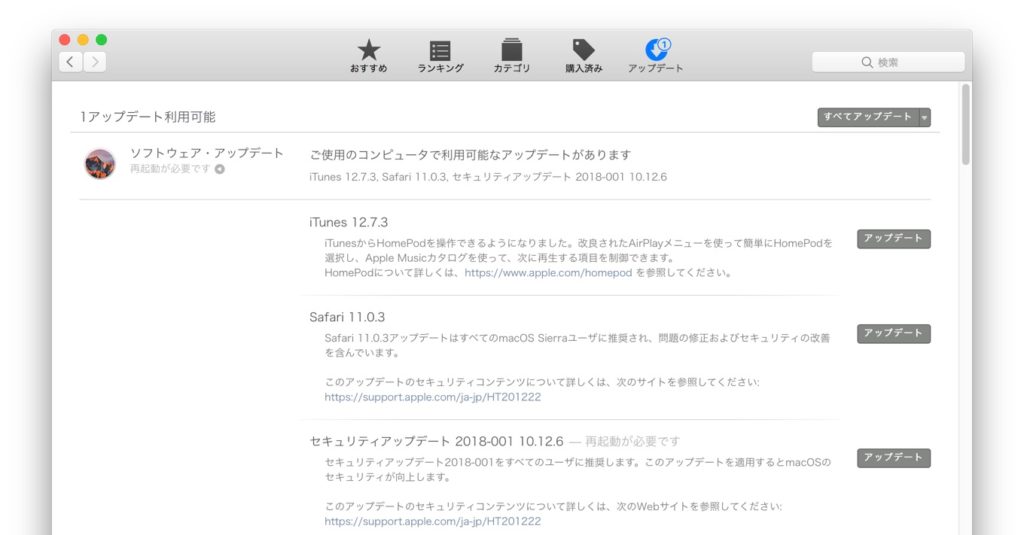Open the HT201222 support link under Safari 11.0.3
Viewport: 1024px width, 535px height.
432,397
